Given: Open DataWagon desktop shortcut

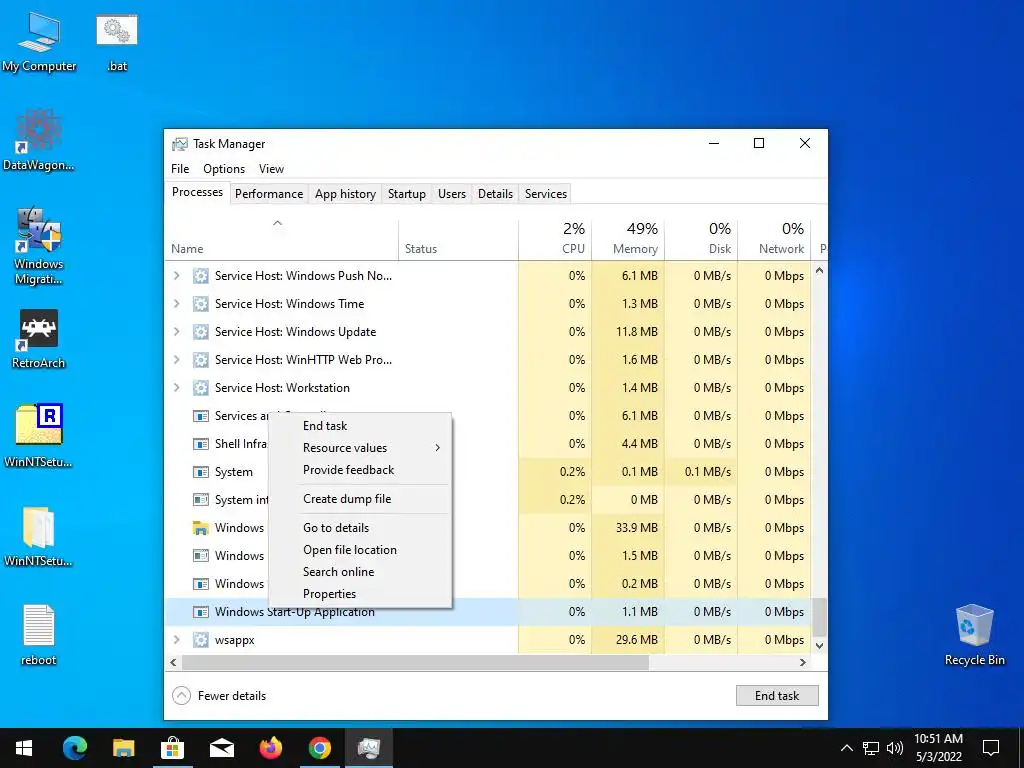Looking at the screenshot, I should 39,140.
